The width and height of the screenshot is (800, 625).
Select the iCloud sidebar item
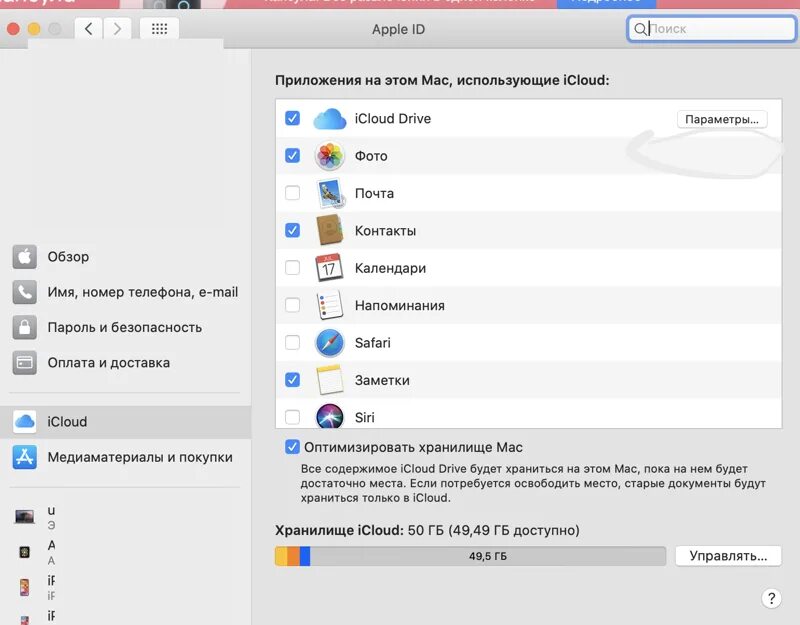(x=126, y=422)
